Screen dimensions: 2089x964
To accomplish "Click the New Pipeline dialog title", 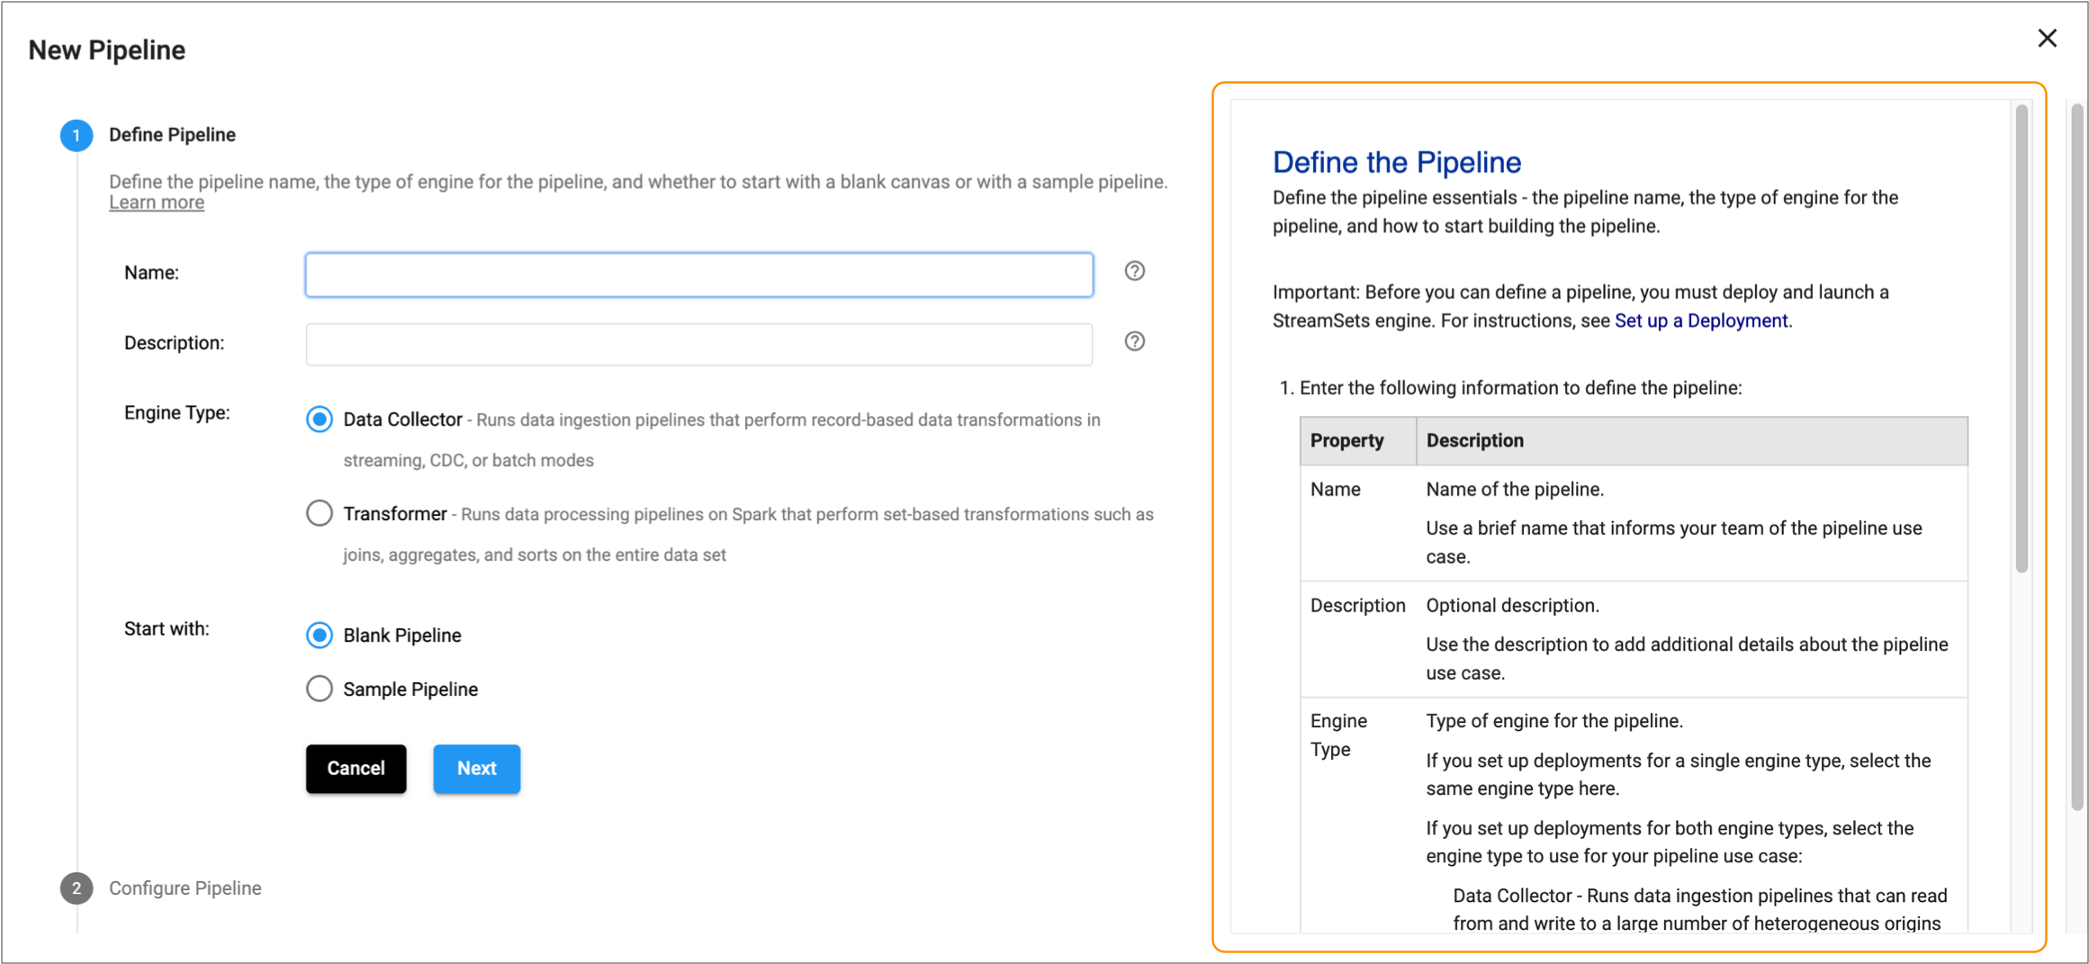I will 107,50.
